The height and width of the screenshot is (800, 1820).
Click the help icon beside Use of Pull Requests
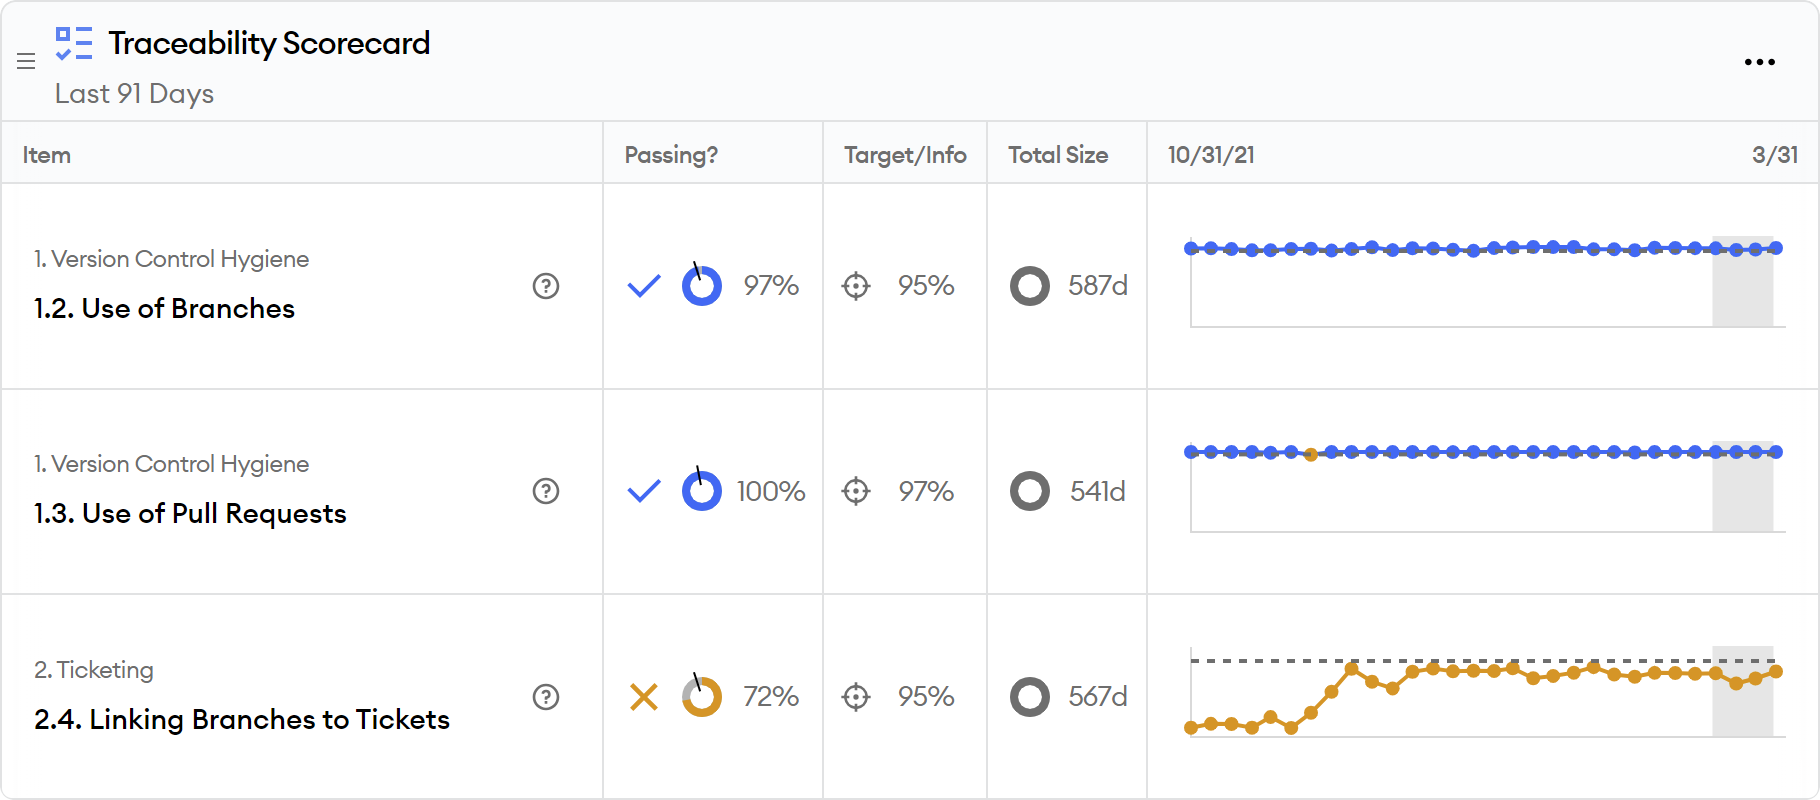click(x=546, y=492)
